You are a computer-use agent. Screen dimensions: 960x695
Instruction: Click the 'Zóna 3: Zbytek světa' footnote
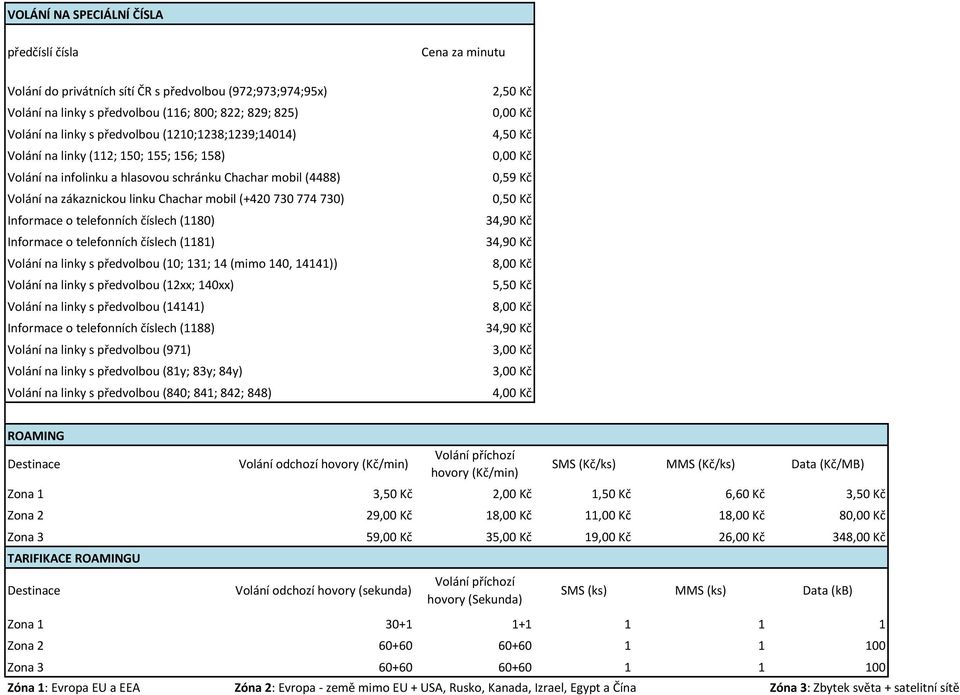pos(864,688)
